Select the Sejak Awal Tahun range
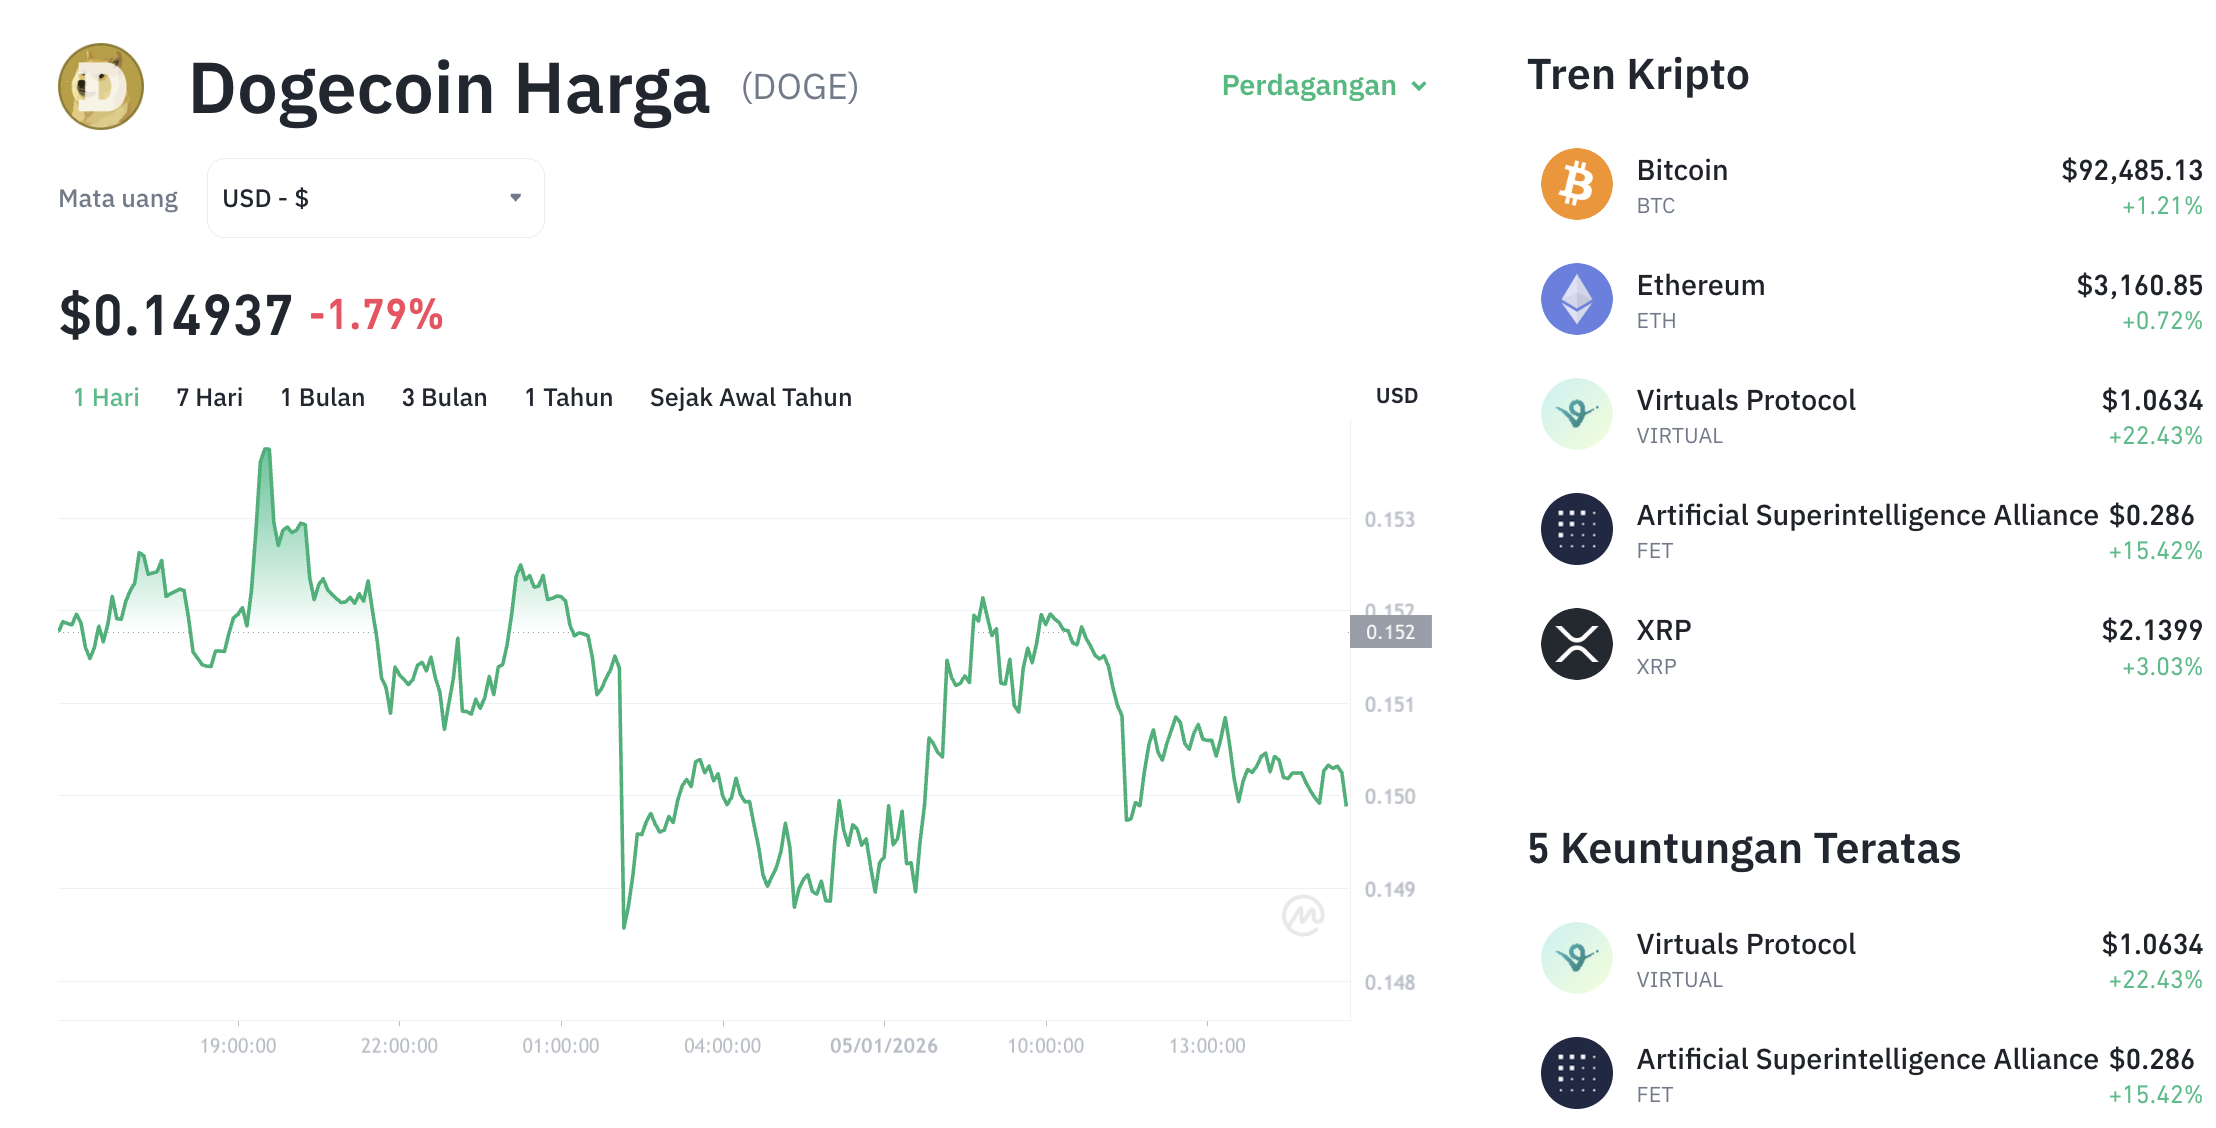Viewport: 2216px width, 1128px height. [750, 398]
